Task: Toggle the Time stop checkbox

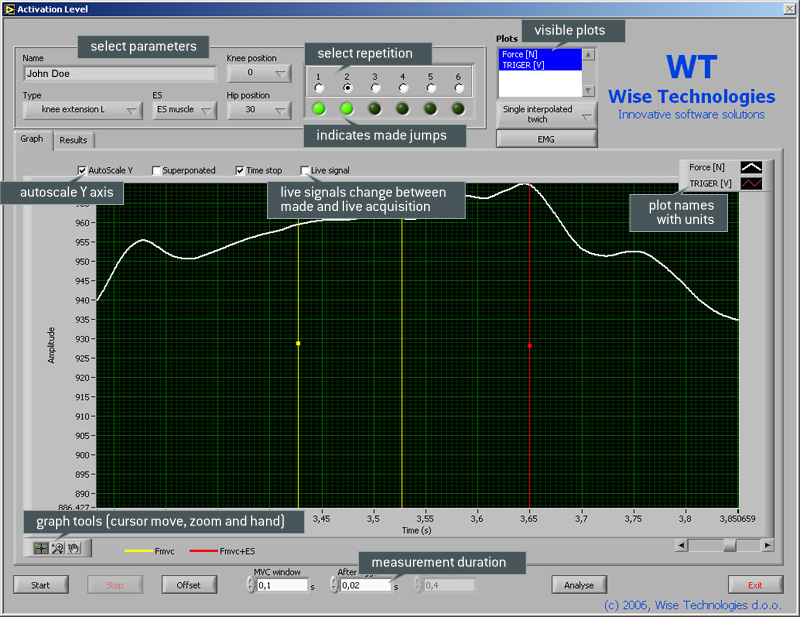Action: 240,170
